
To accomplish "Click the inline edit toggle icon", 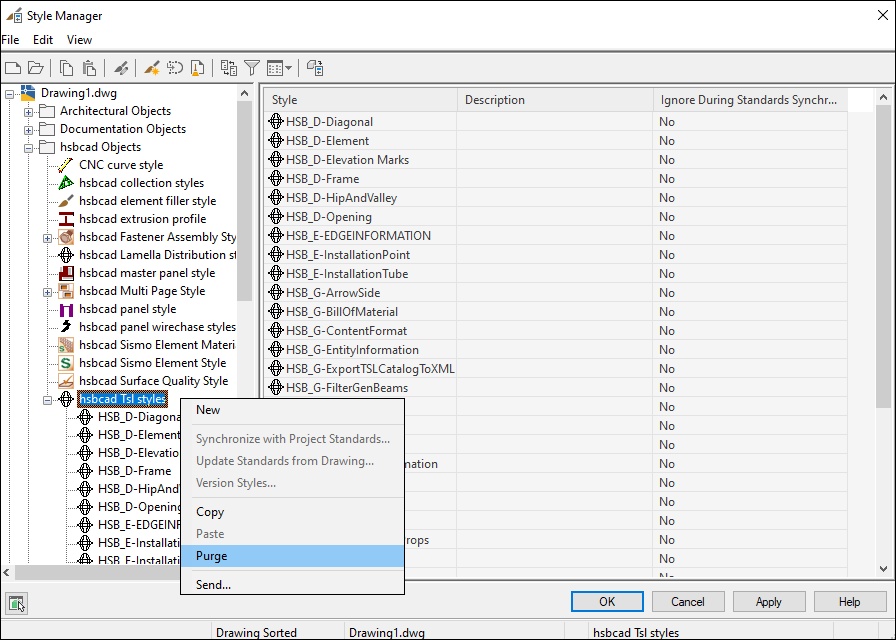I will [315, 69].
